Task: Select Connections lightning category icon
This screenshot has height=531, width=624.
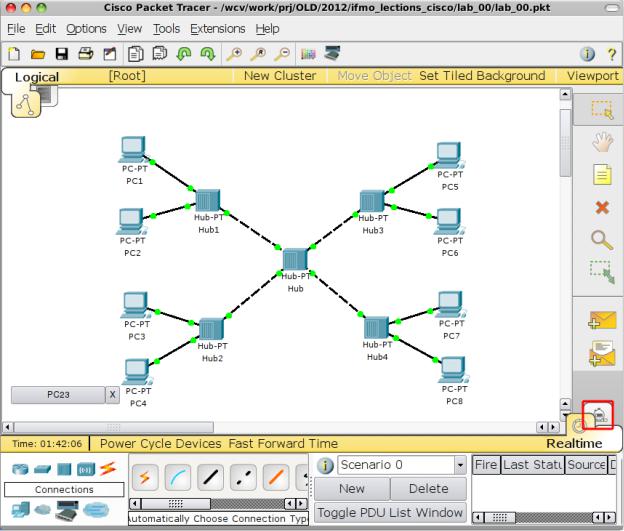Action: 107,469
